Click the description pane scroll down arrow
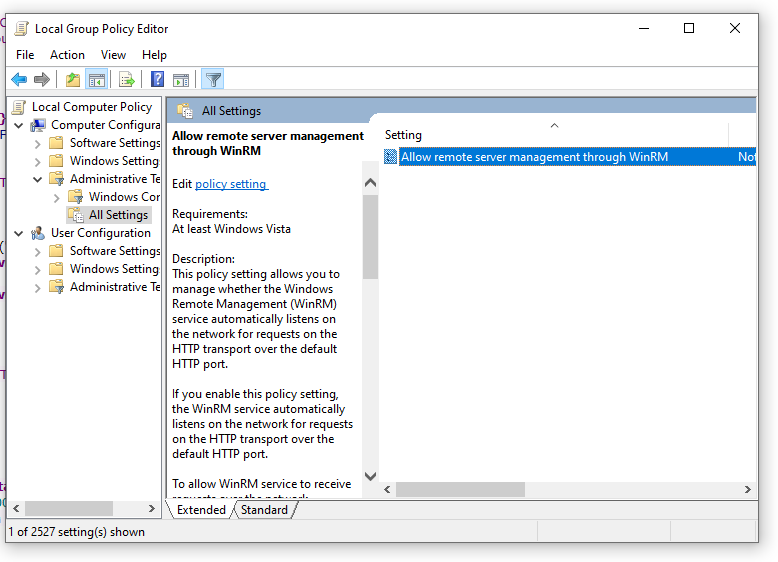The image size is (778, 562). click(370, 476)
